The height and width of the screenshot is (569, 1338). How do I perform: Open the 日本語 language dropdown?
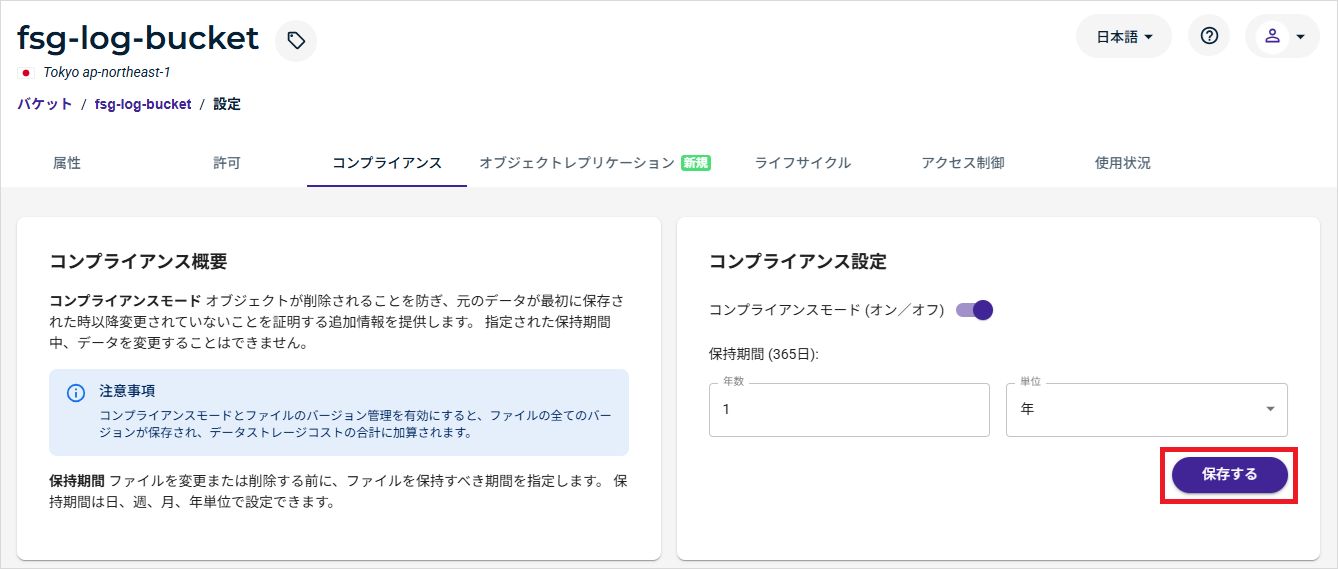[x=1124, y=37]
